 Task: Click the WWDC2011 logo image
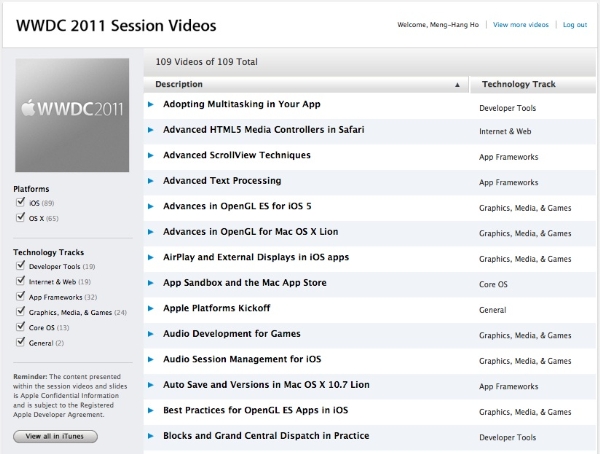(x=72, y=115)
